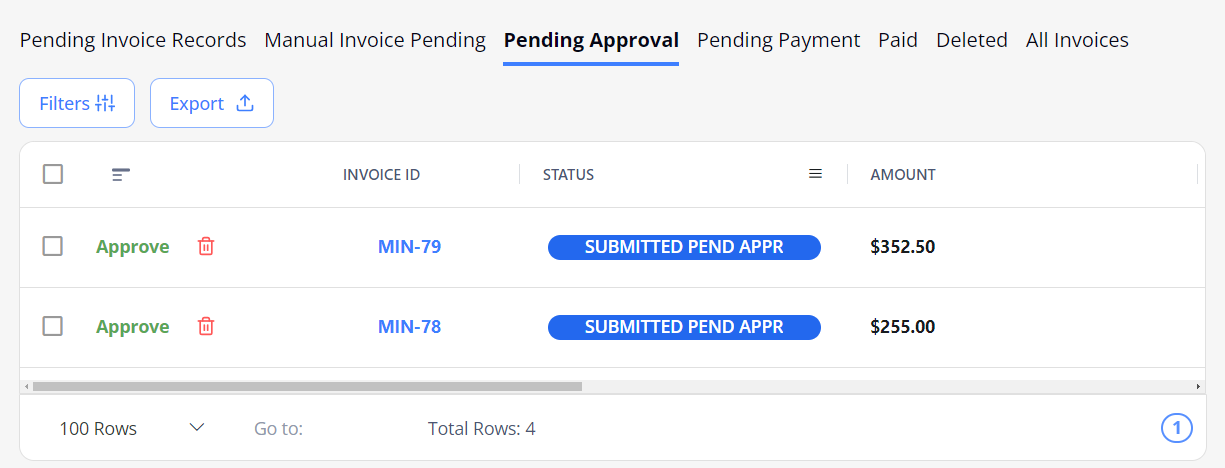This screenshot has height=468, width=1225.
Task: Delete invoice MIN-79 with trash icon
Action: point(206,246)
